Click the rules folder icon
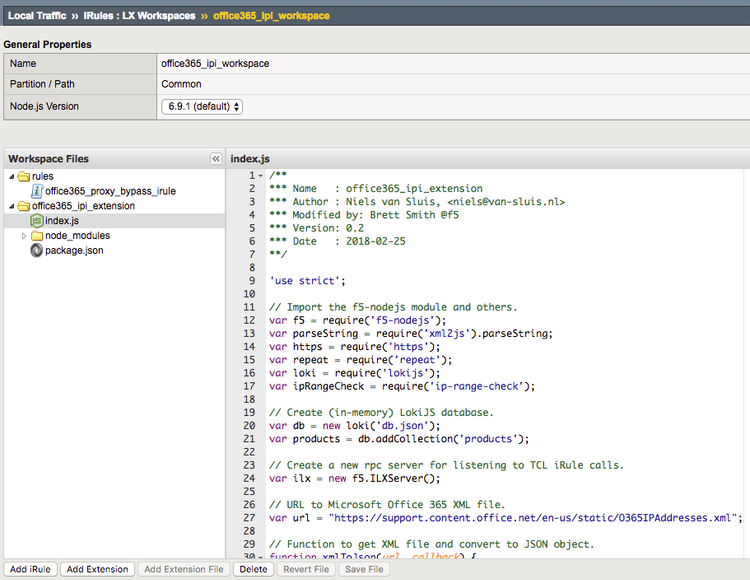This screenshot has width=750, height=580. (22, 177)
